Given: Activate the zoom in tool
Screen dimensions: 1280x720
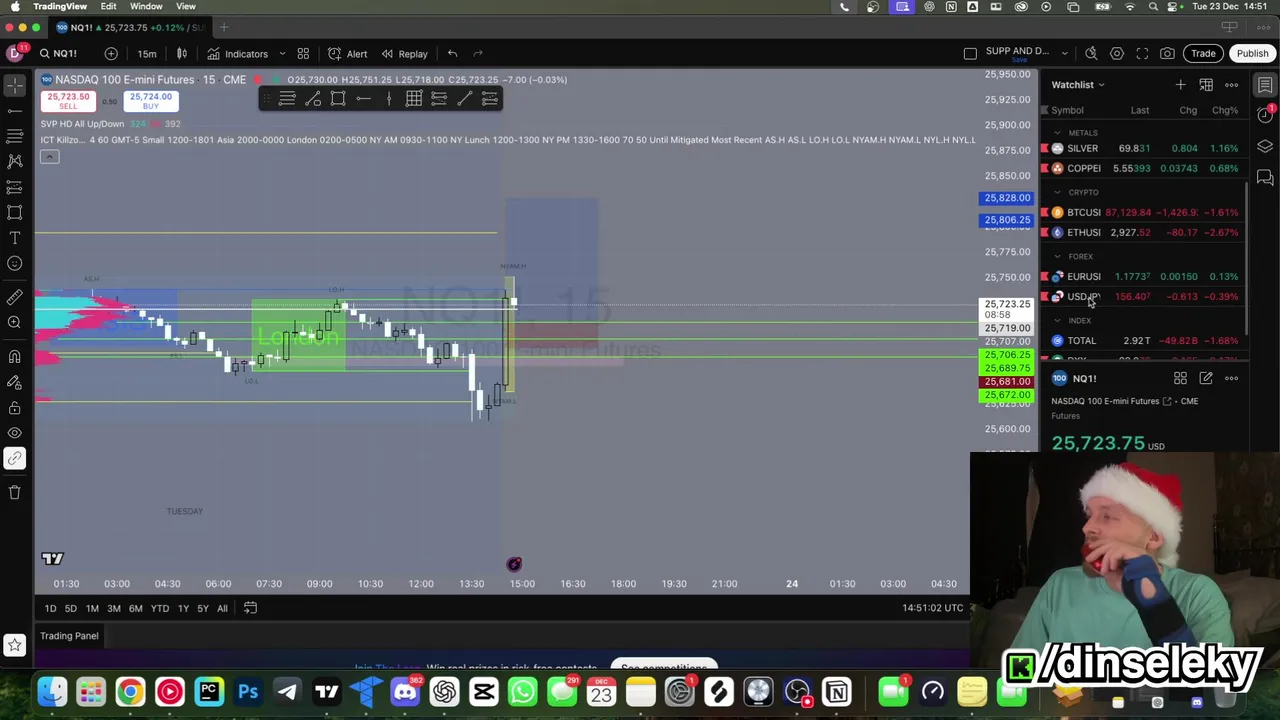Looking at the screenshot, I should tap(15, 322).
